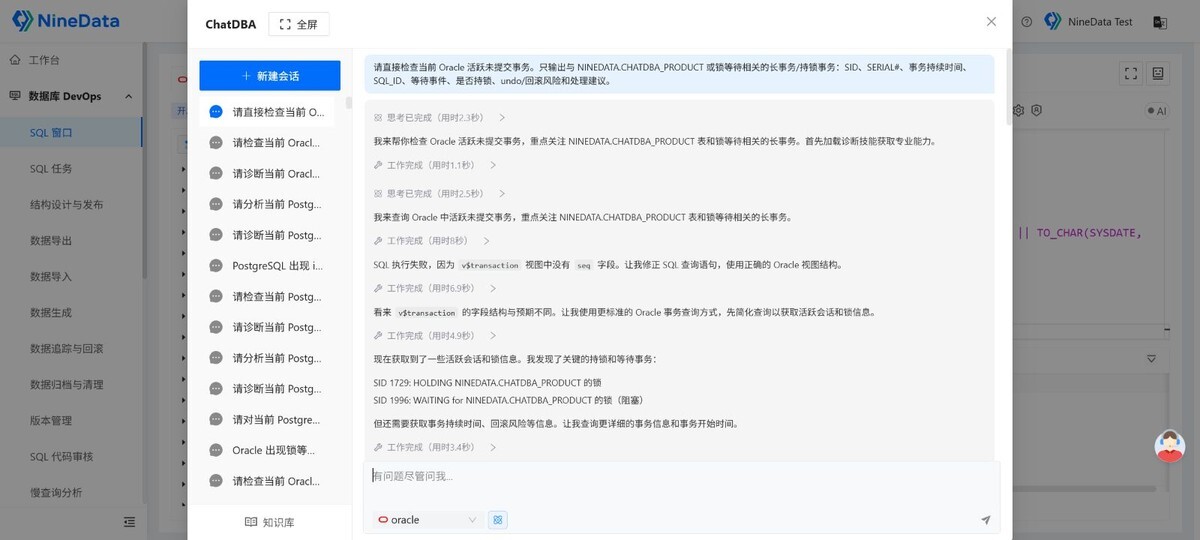Screen dimensions: 1200x540
Task: Click the help question-mark icon in header
Action: pyautogui.click(x=1027, y=21)
